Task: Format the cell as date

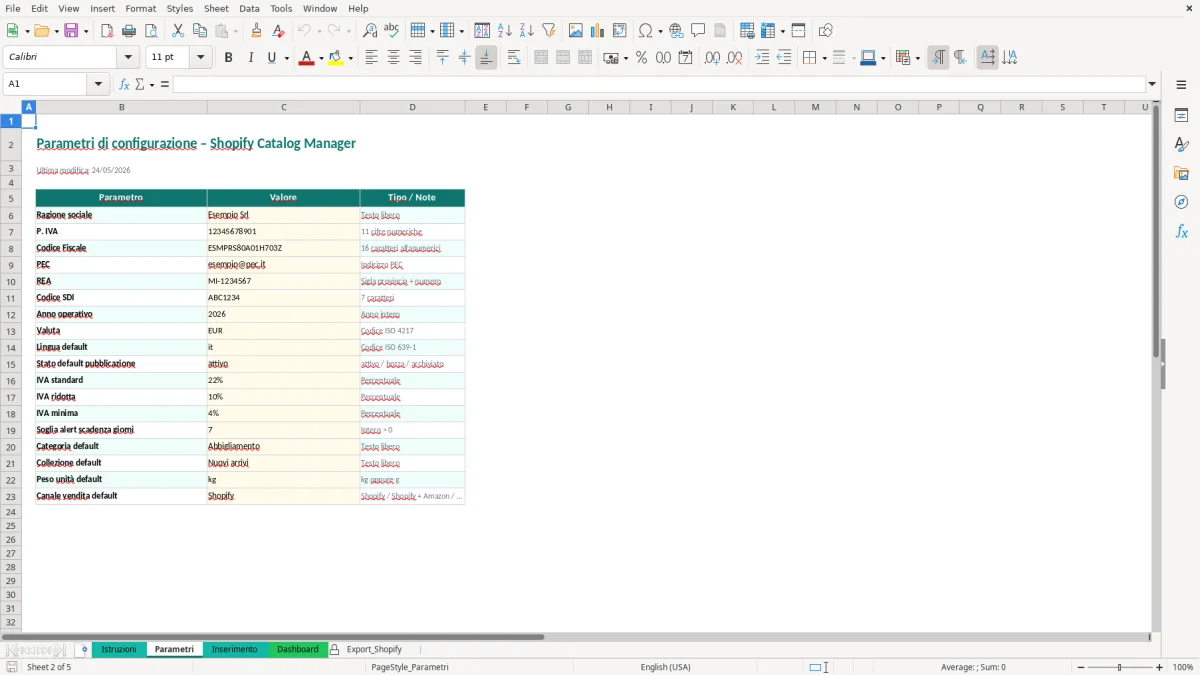Action: [685, 58]
